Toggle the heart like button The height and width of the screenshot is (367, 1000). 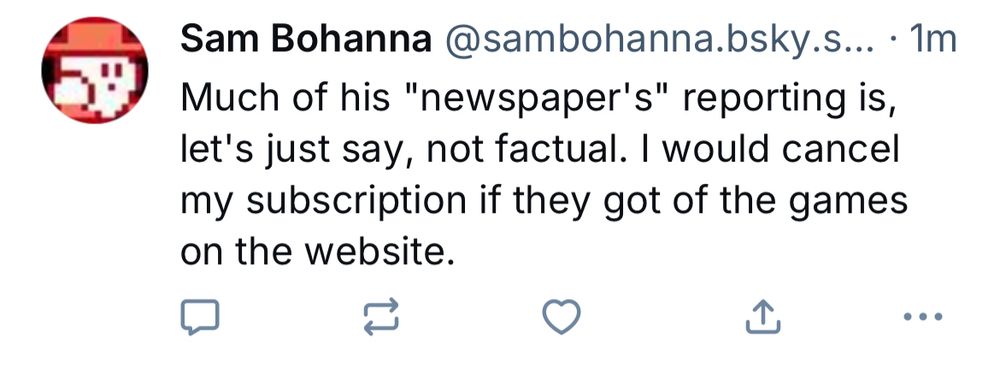(x=561, y=316)
